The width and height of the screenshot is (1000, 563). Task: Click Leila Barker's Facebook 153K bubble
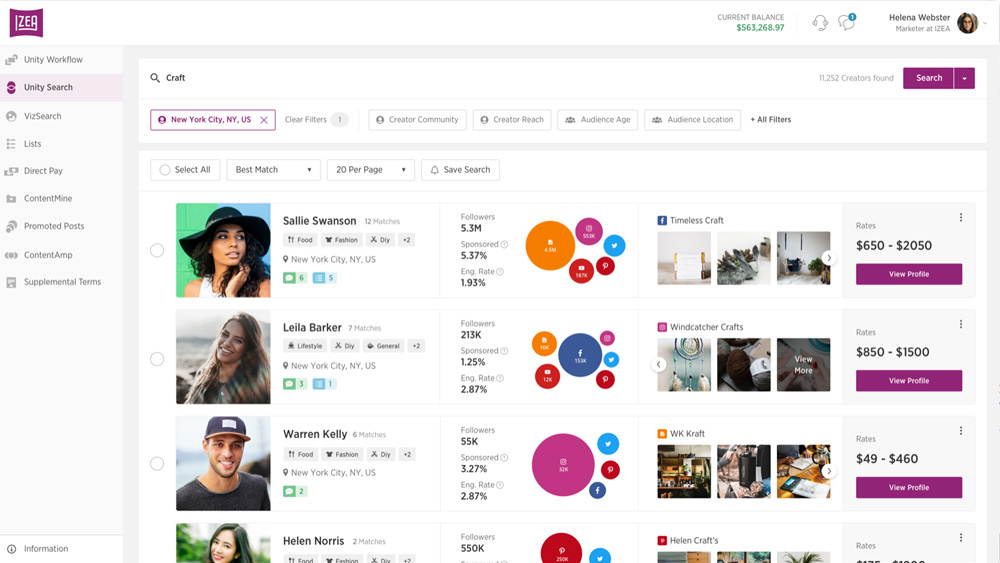(580, 355)
